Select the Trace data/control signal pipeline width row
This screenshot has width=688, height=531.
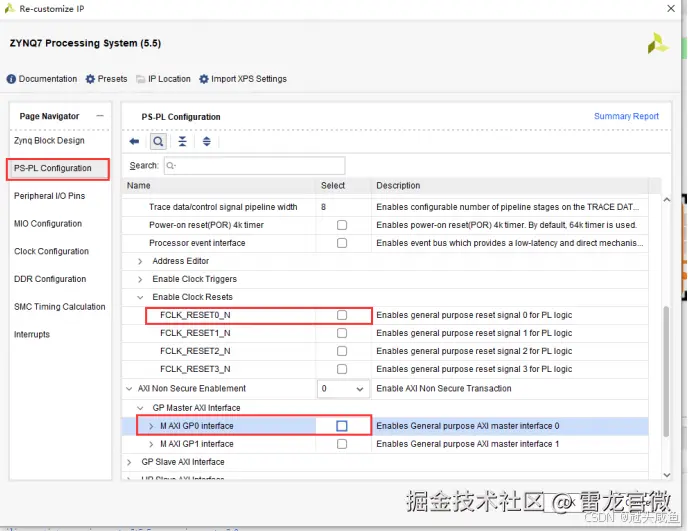click(385, 207)
